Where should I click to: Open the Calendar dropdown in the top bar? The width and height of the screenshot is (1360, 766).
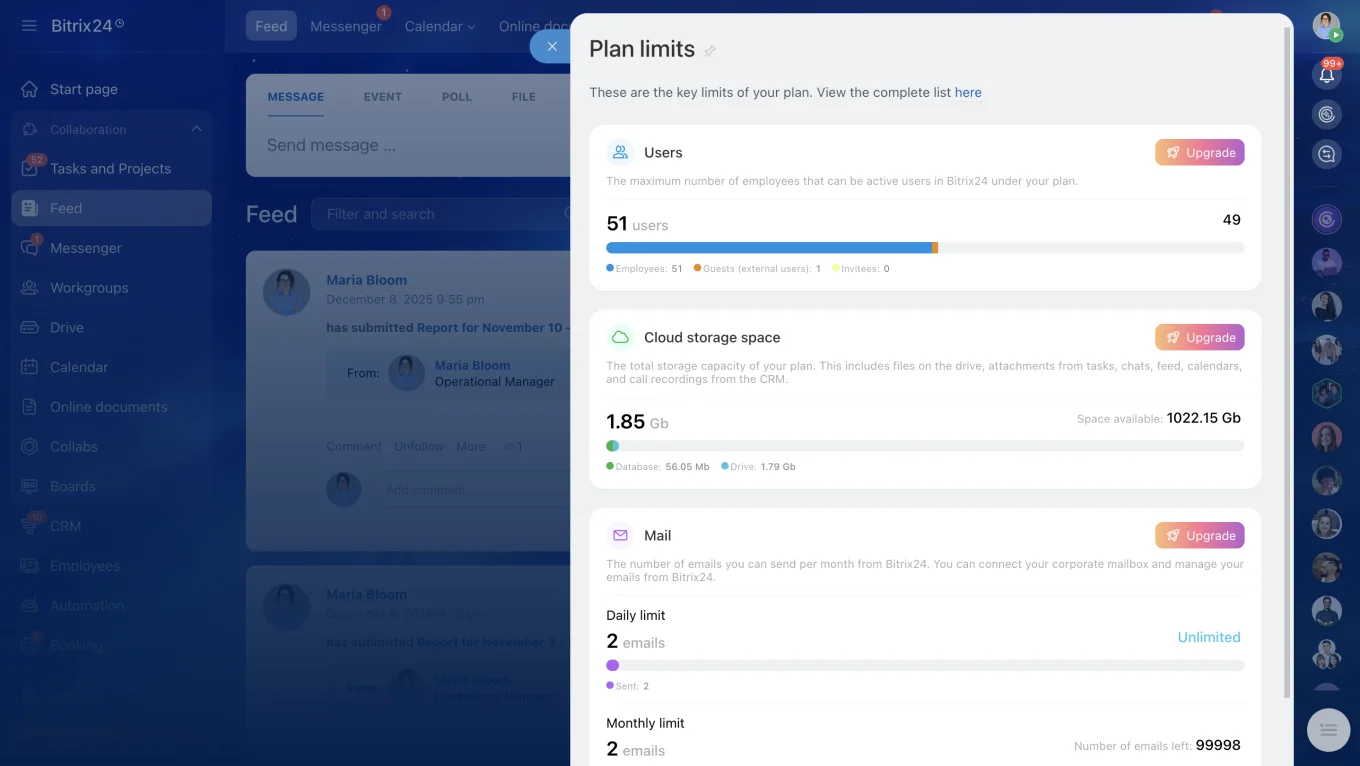(440, 26)
